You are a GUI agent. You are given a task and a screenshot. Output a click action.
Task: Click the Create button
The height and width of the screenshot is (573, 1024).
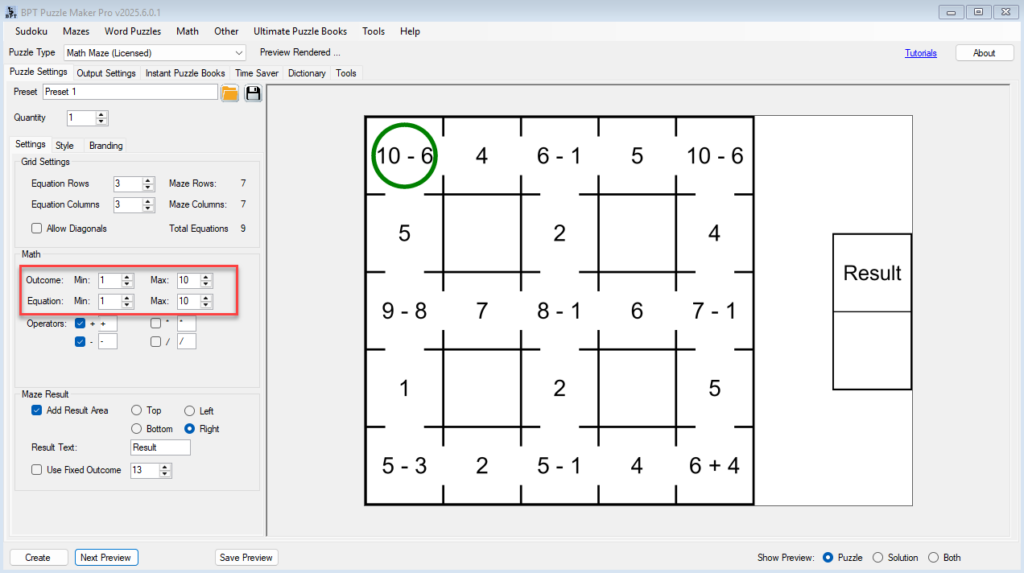38,557
